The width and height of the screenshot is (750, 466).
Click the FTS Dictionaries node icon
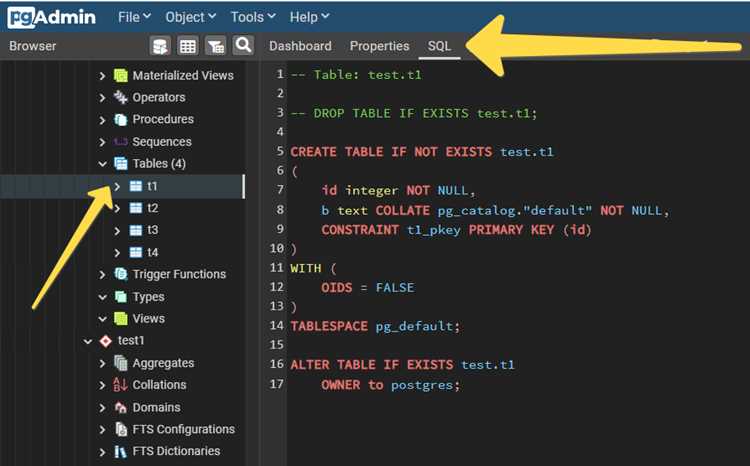[121, 451]
